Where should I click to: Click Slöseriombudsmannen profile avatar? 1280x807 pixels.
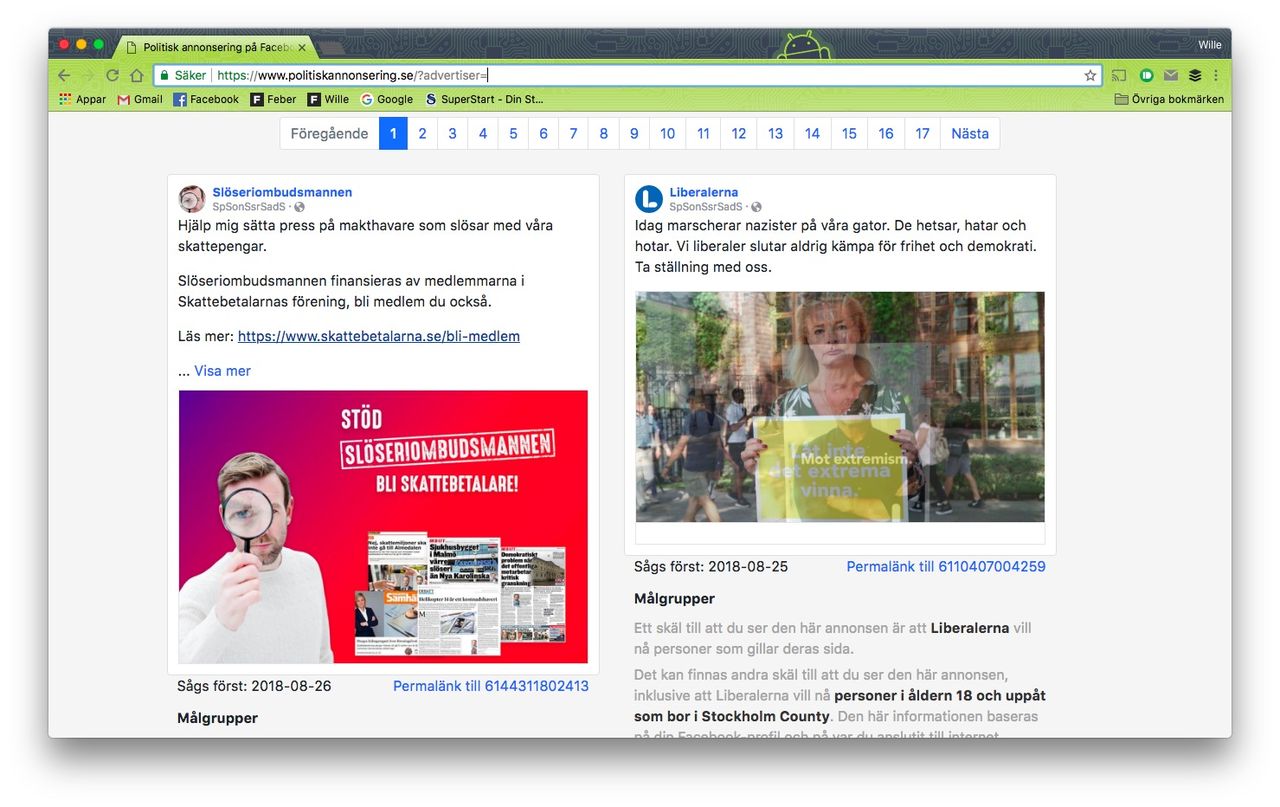point(192,198)
